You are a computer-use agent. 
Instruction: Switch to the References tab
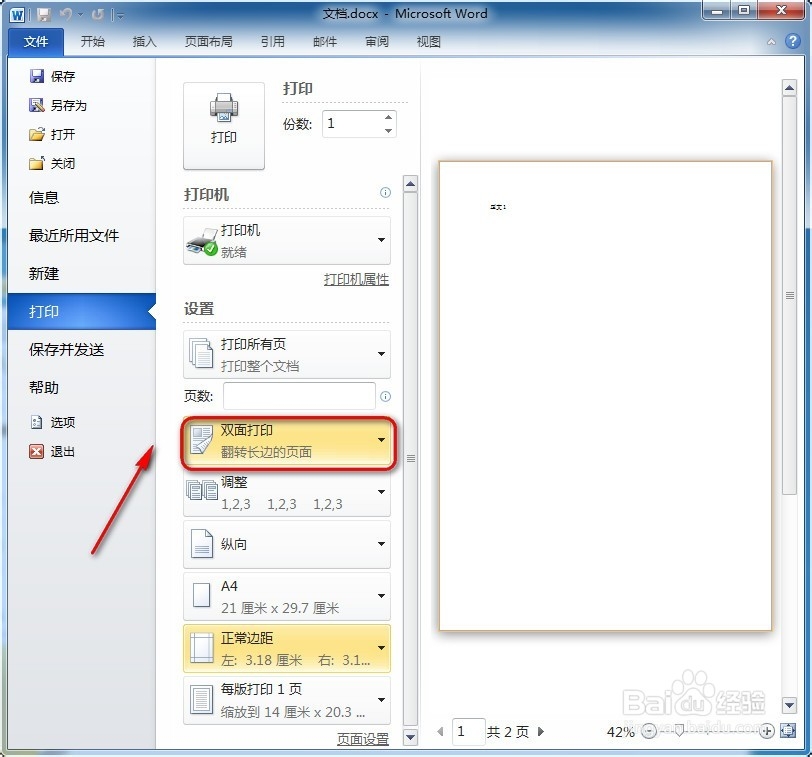coord(272,41)
